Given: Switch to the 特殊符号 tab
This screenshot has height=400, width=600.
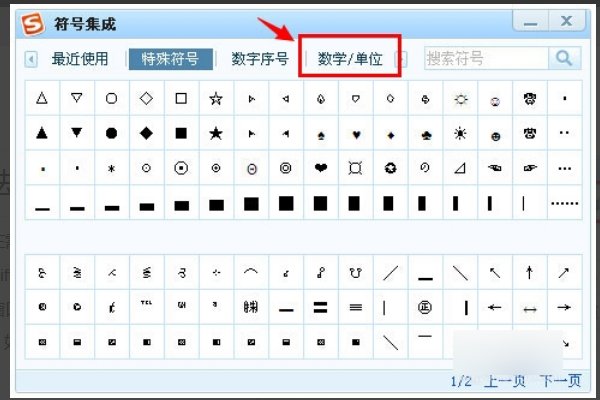Looking at the screenshot, I should [171, 59].
